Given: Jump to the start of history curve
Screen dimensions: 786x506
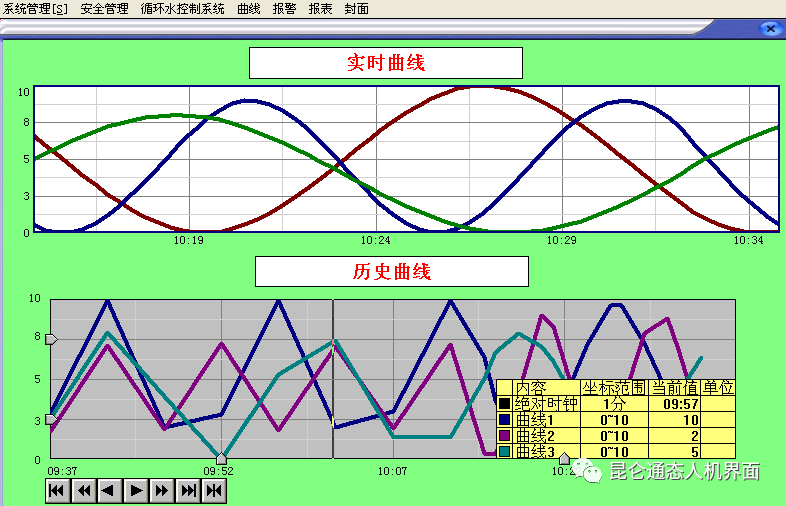Looking at the screenshot, I should [x=57, y=490].
